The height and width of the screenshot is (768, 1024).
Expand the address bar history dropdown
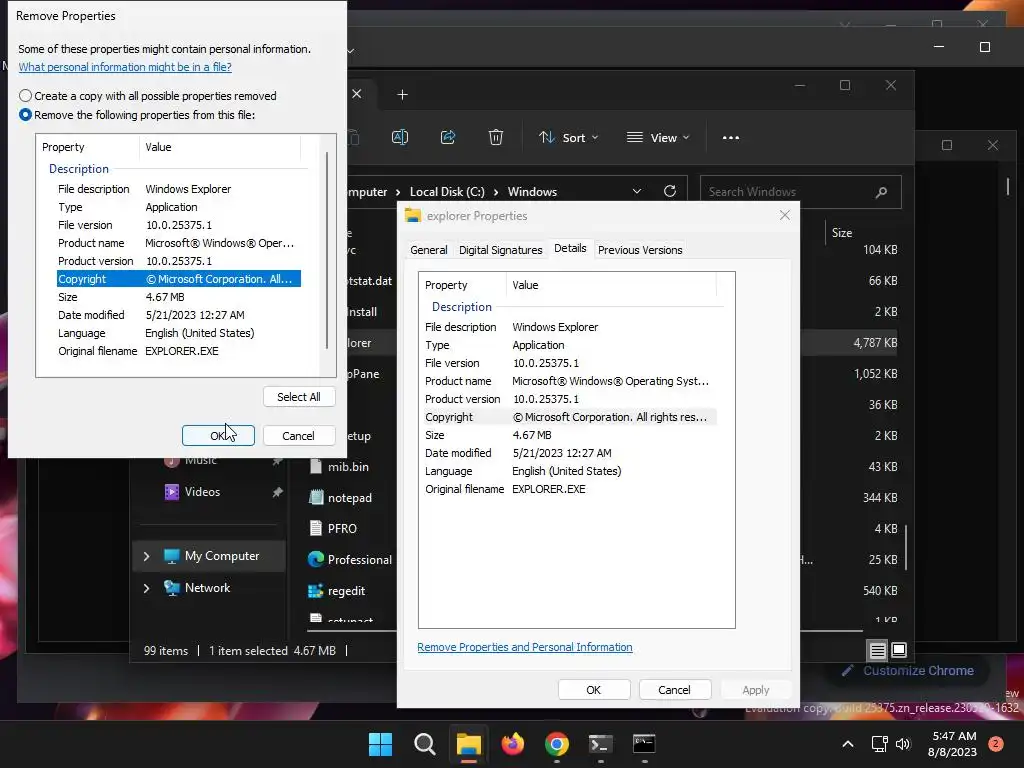pyautogui.click(x=637, y=191)
